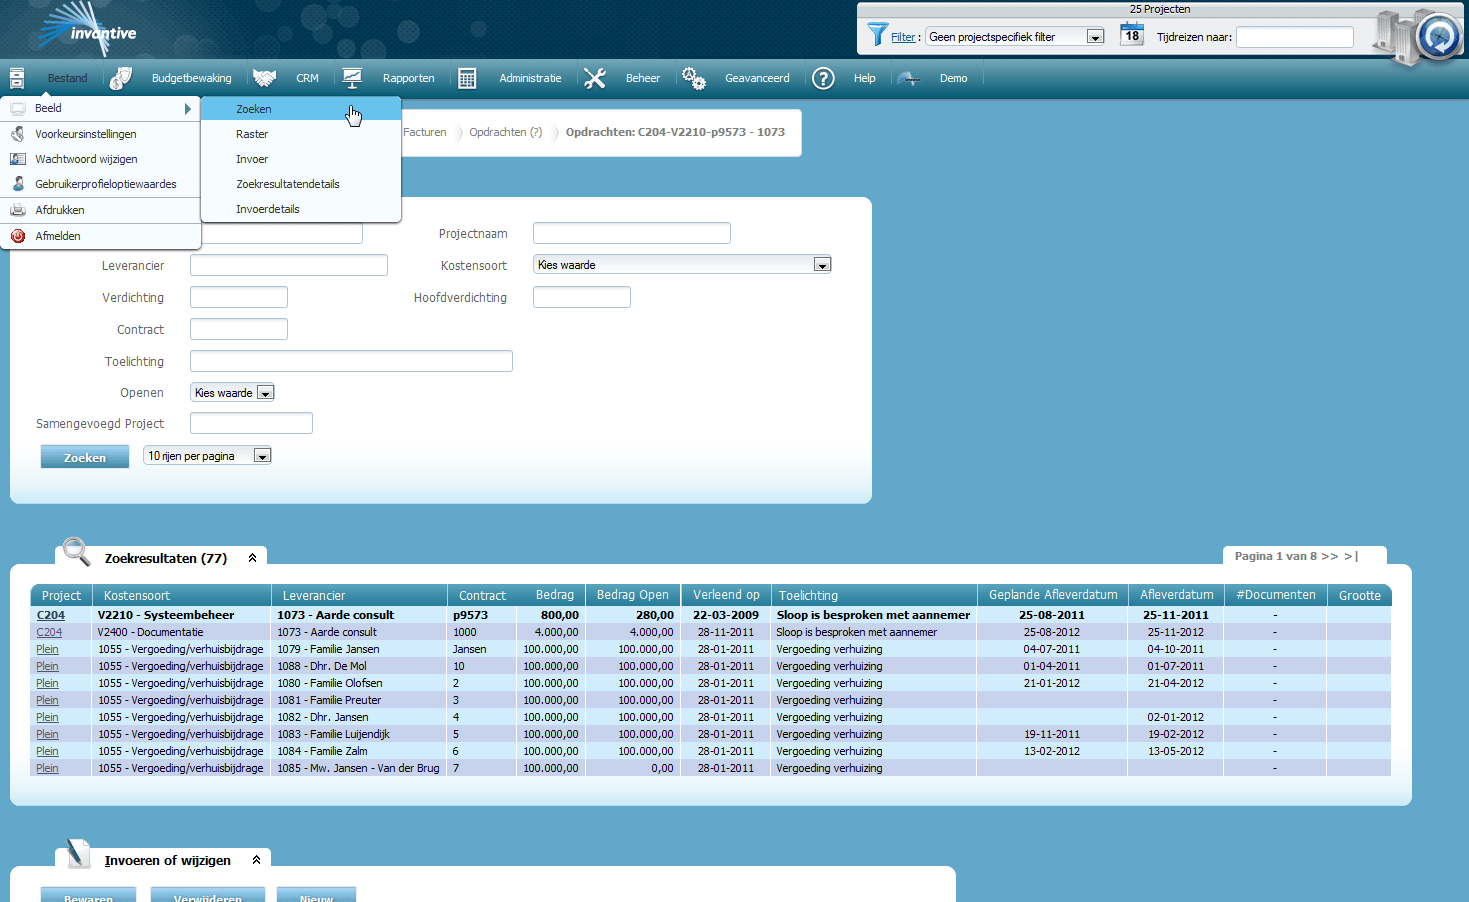
Task: Click the Budgetbewaking money icon
Action: pos(121,78)
